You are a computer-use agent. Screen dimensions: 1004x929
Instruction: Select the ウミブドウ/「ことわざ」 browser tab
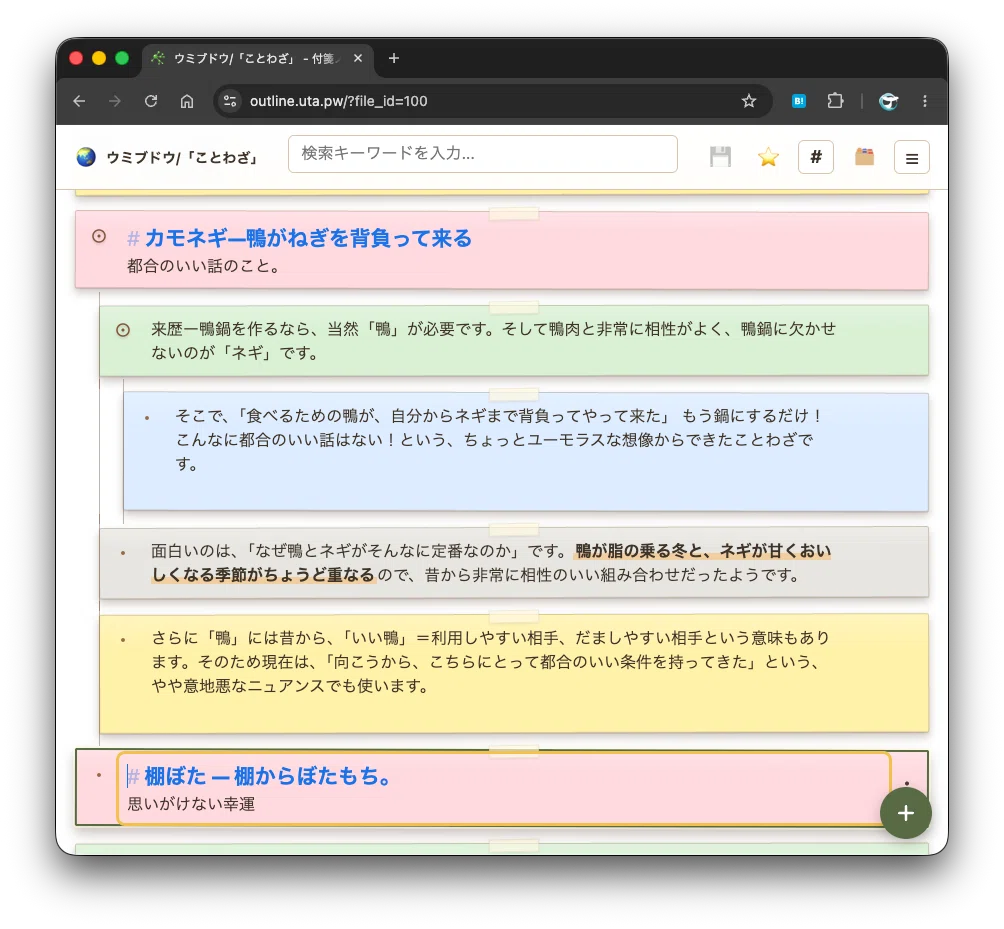tap(257, 58)
